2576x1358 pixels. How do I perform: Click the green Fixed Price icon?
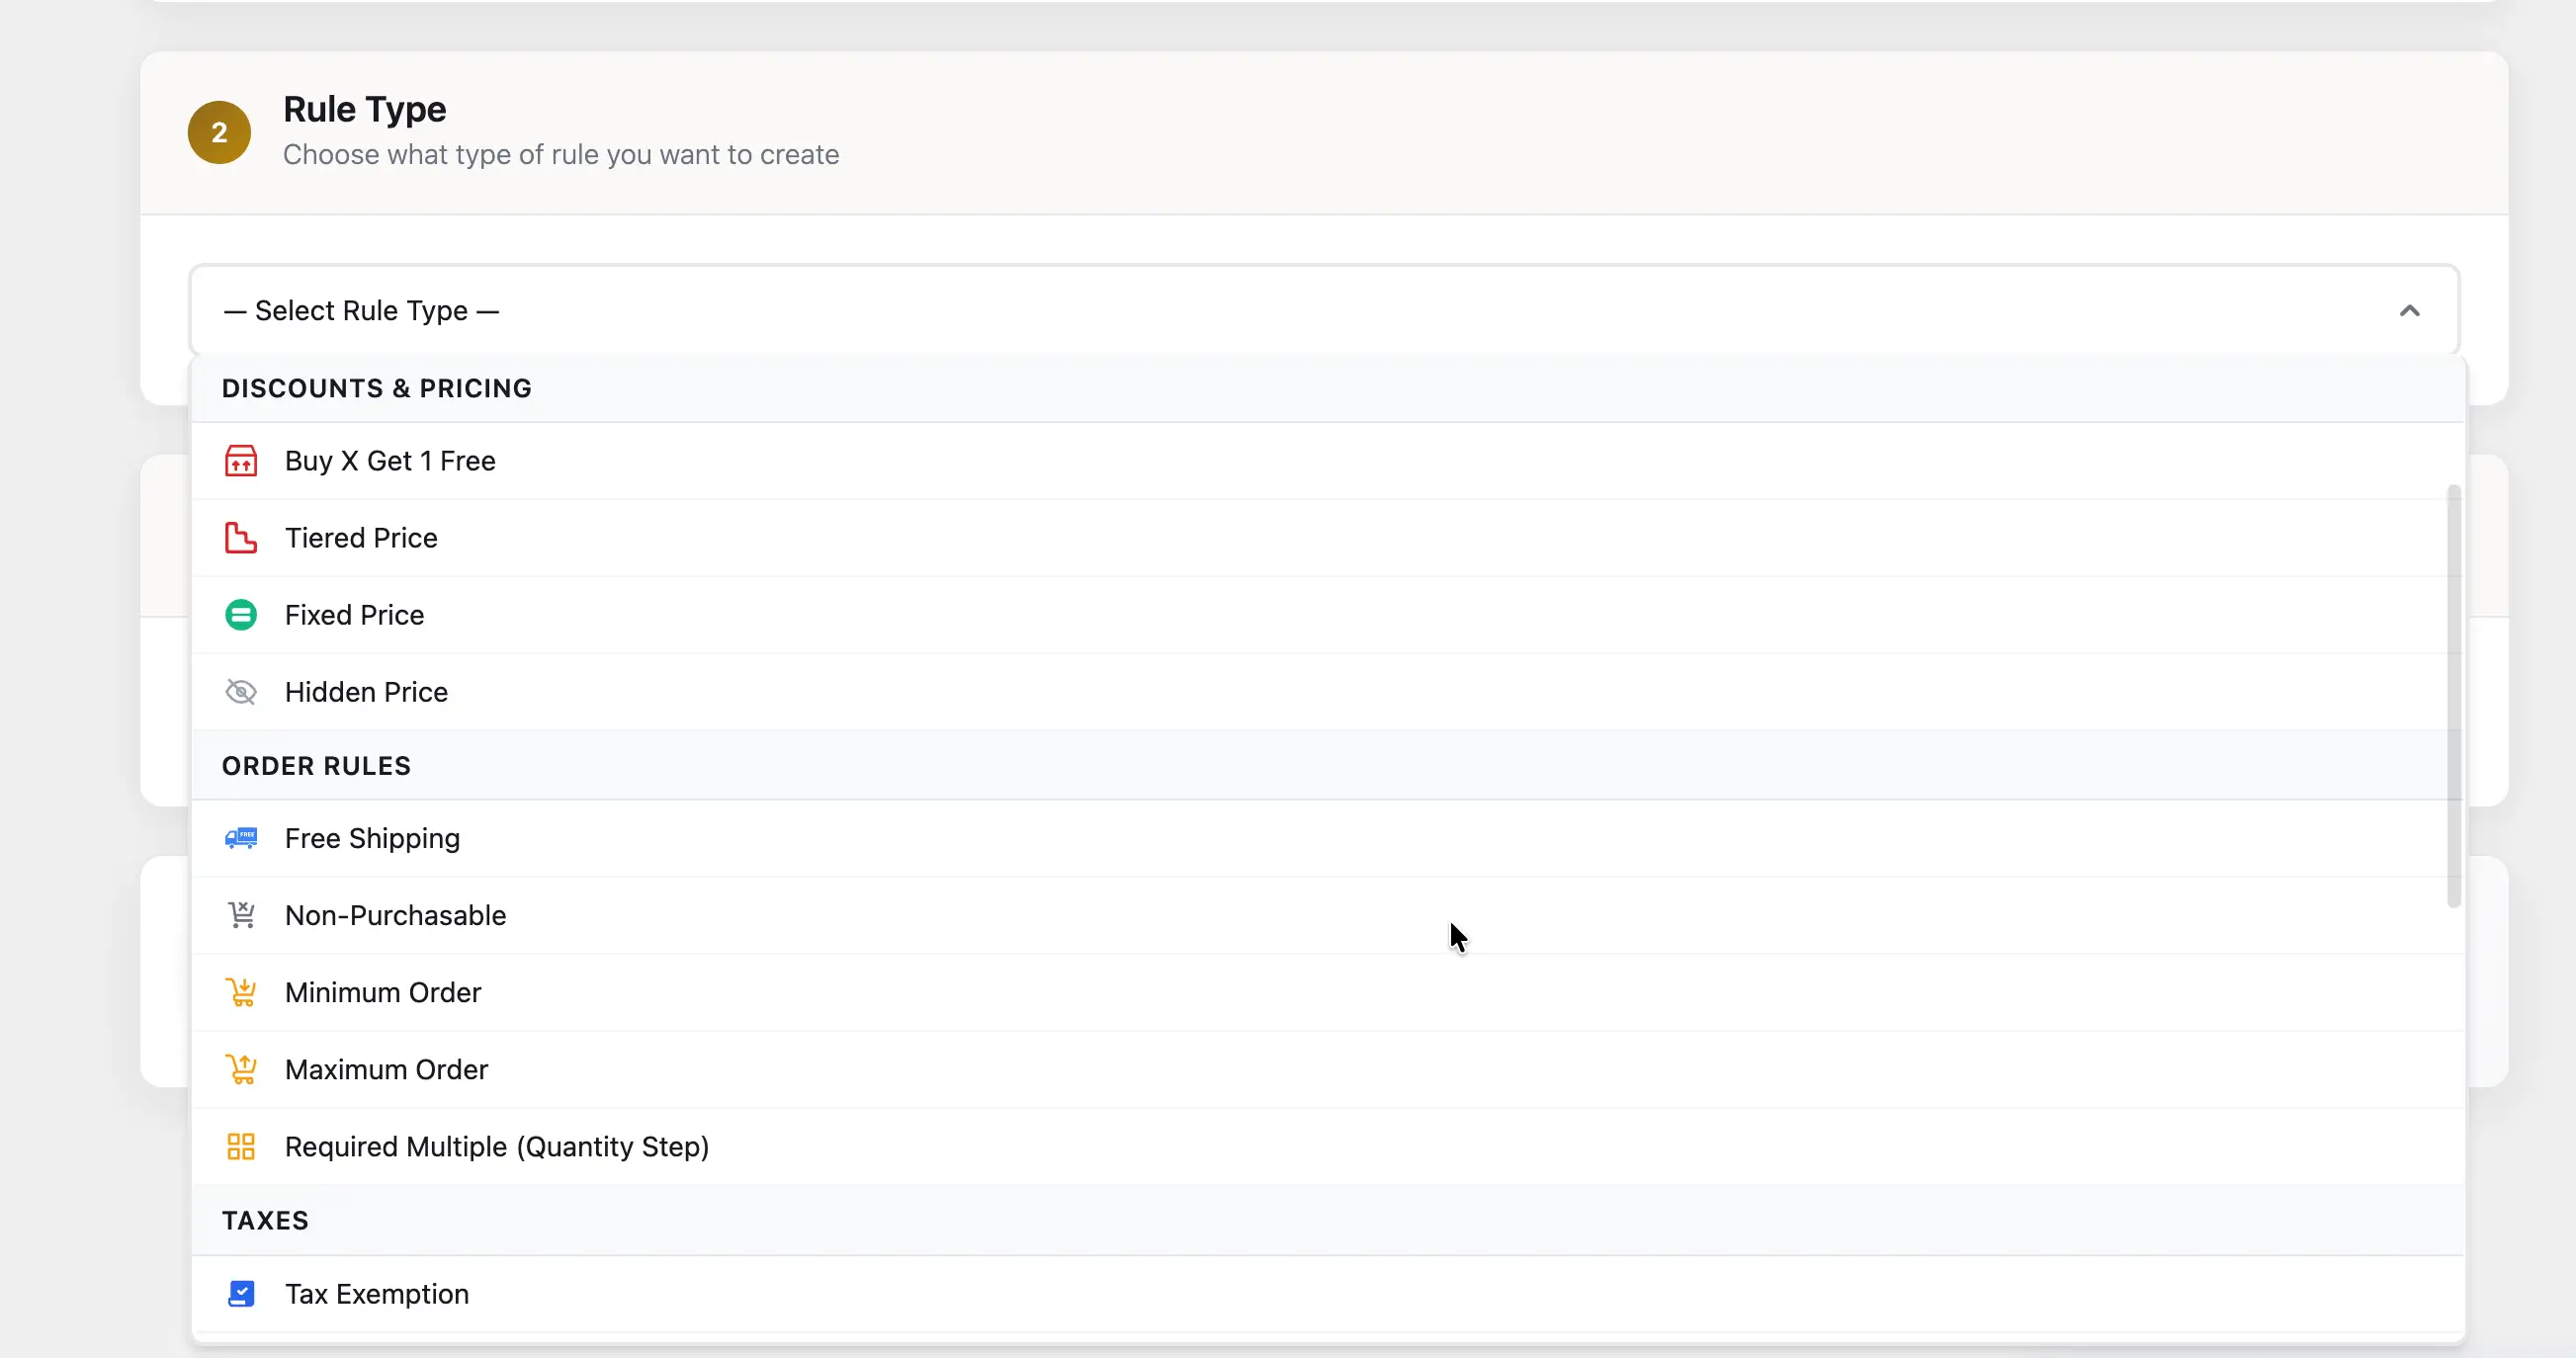click(x=240, y=615)
